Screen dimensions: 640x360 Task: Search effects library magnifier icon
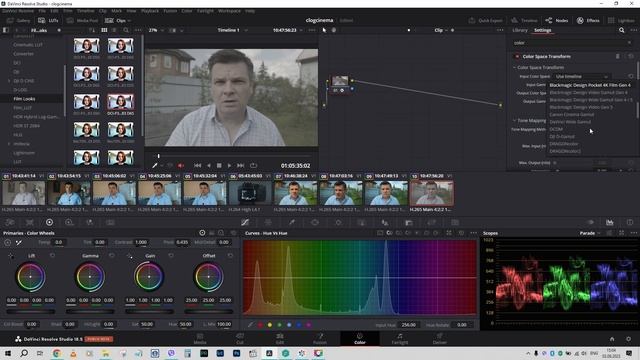click(621, 30)
